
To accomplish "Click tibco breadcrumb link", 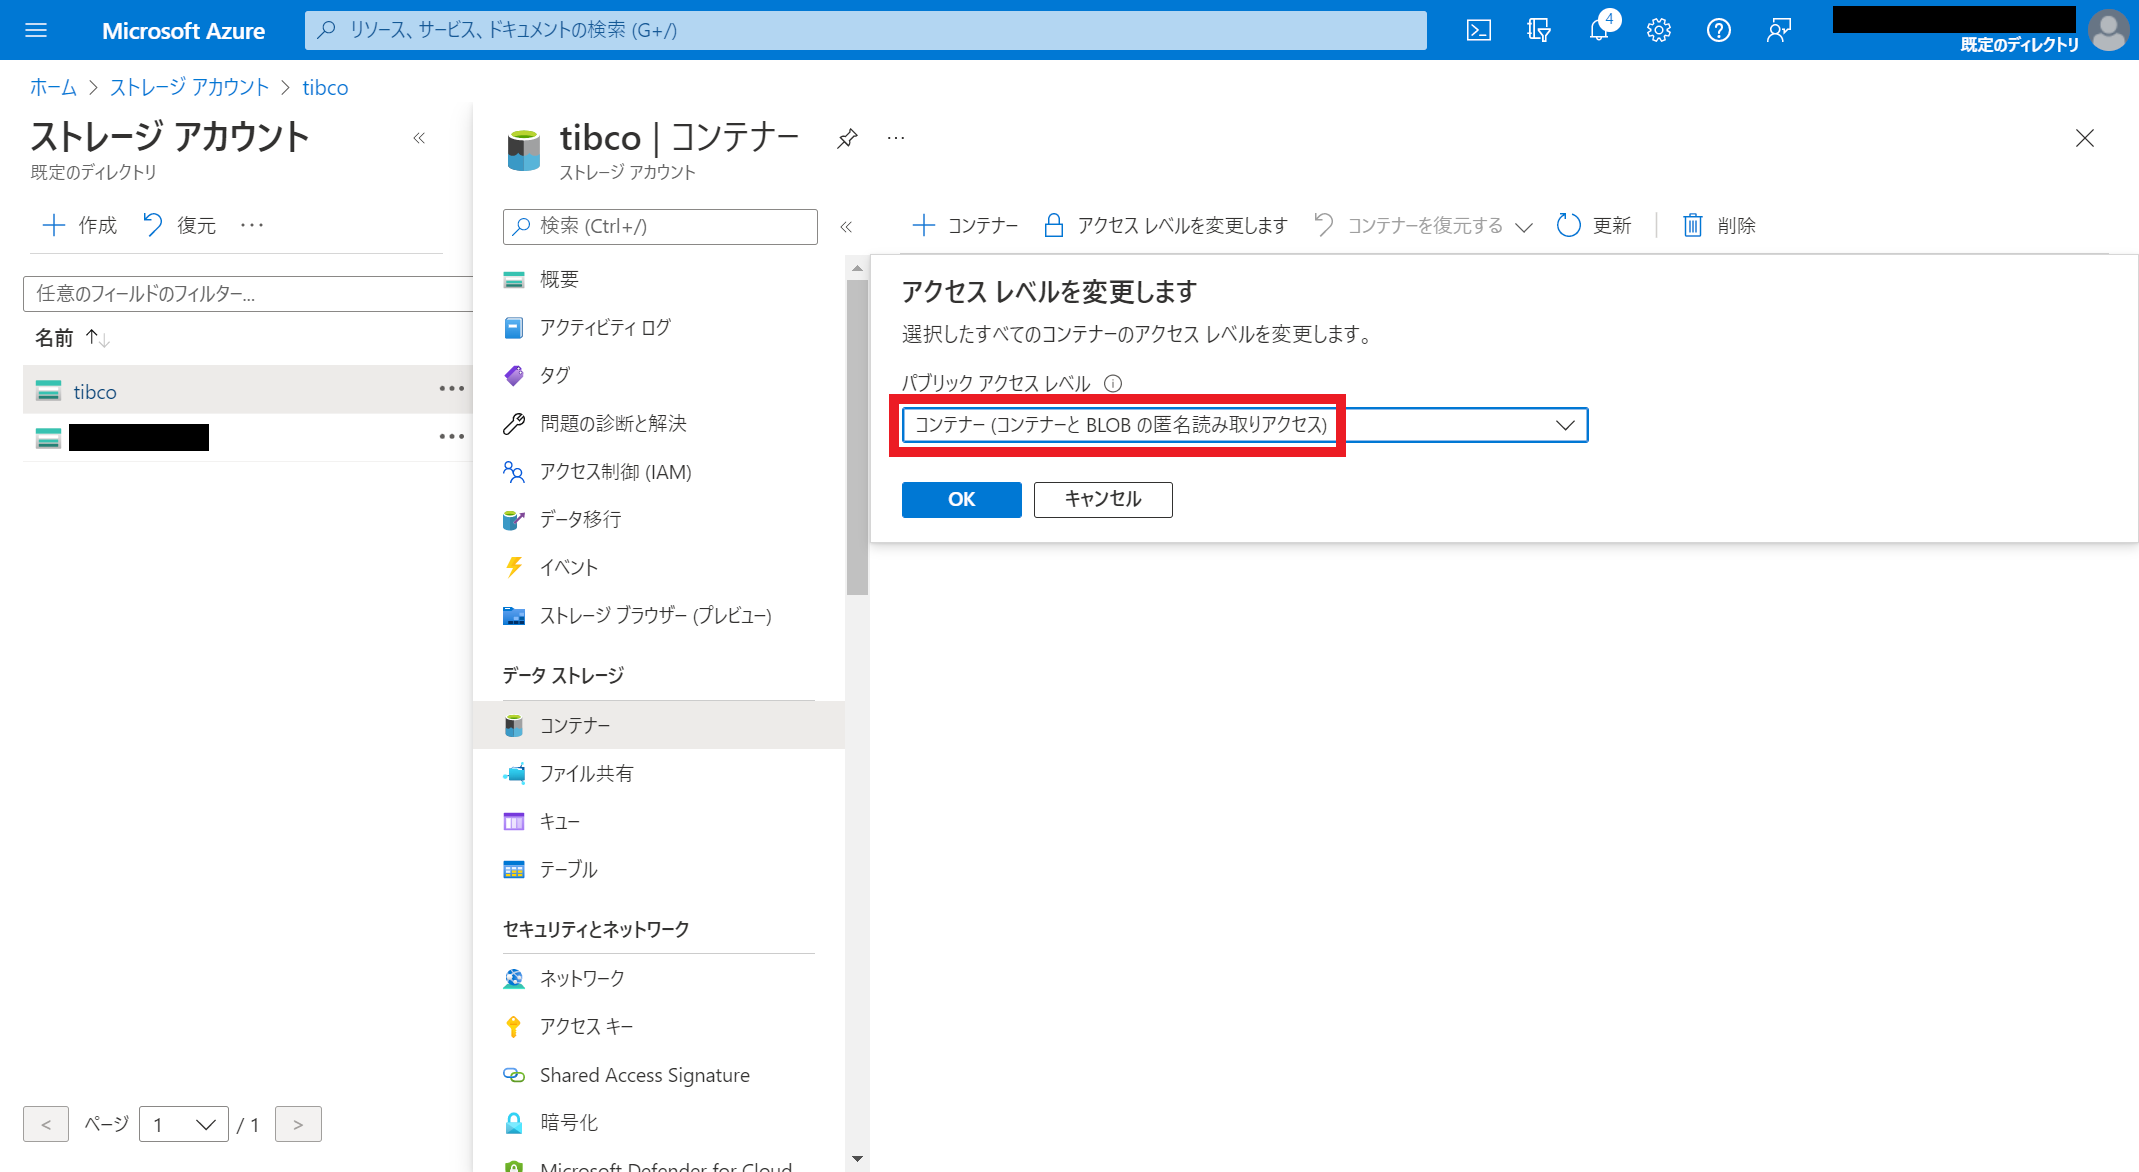I will [x=325, y=87].
